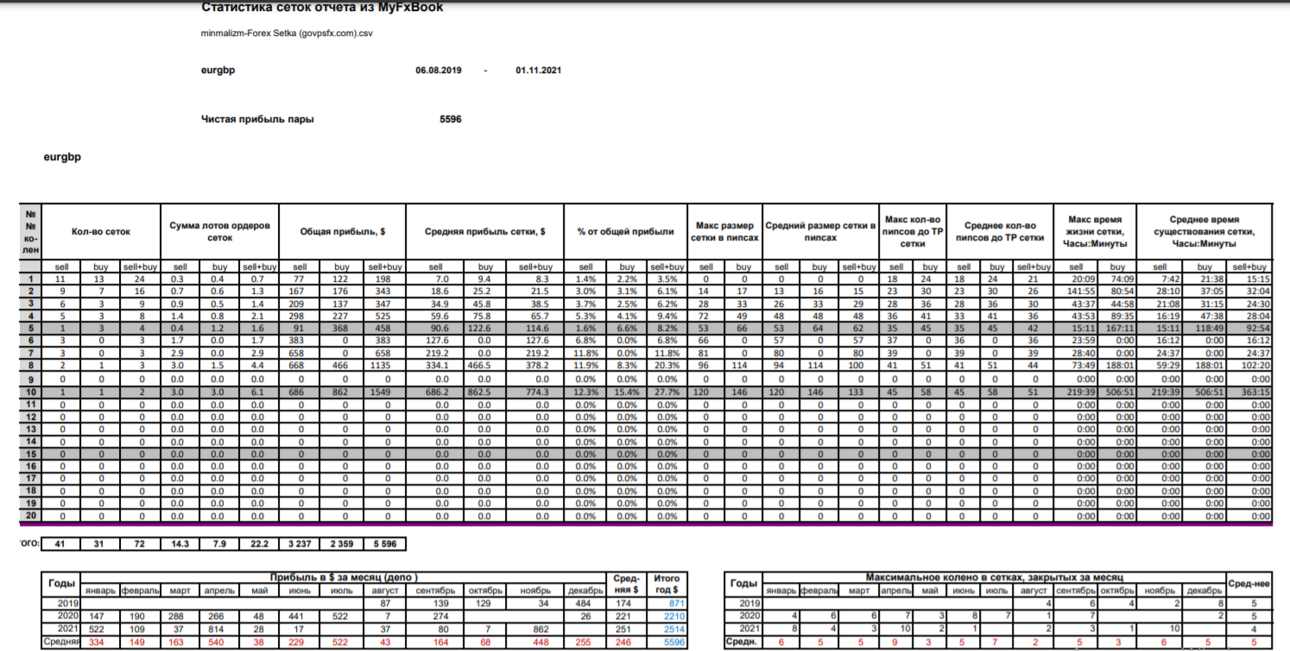Click the 'Макс размер сетки в пипсах' header
1290x651 pixels.
[725, 231]
